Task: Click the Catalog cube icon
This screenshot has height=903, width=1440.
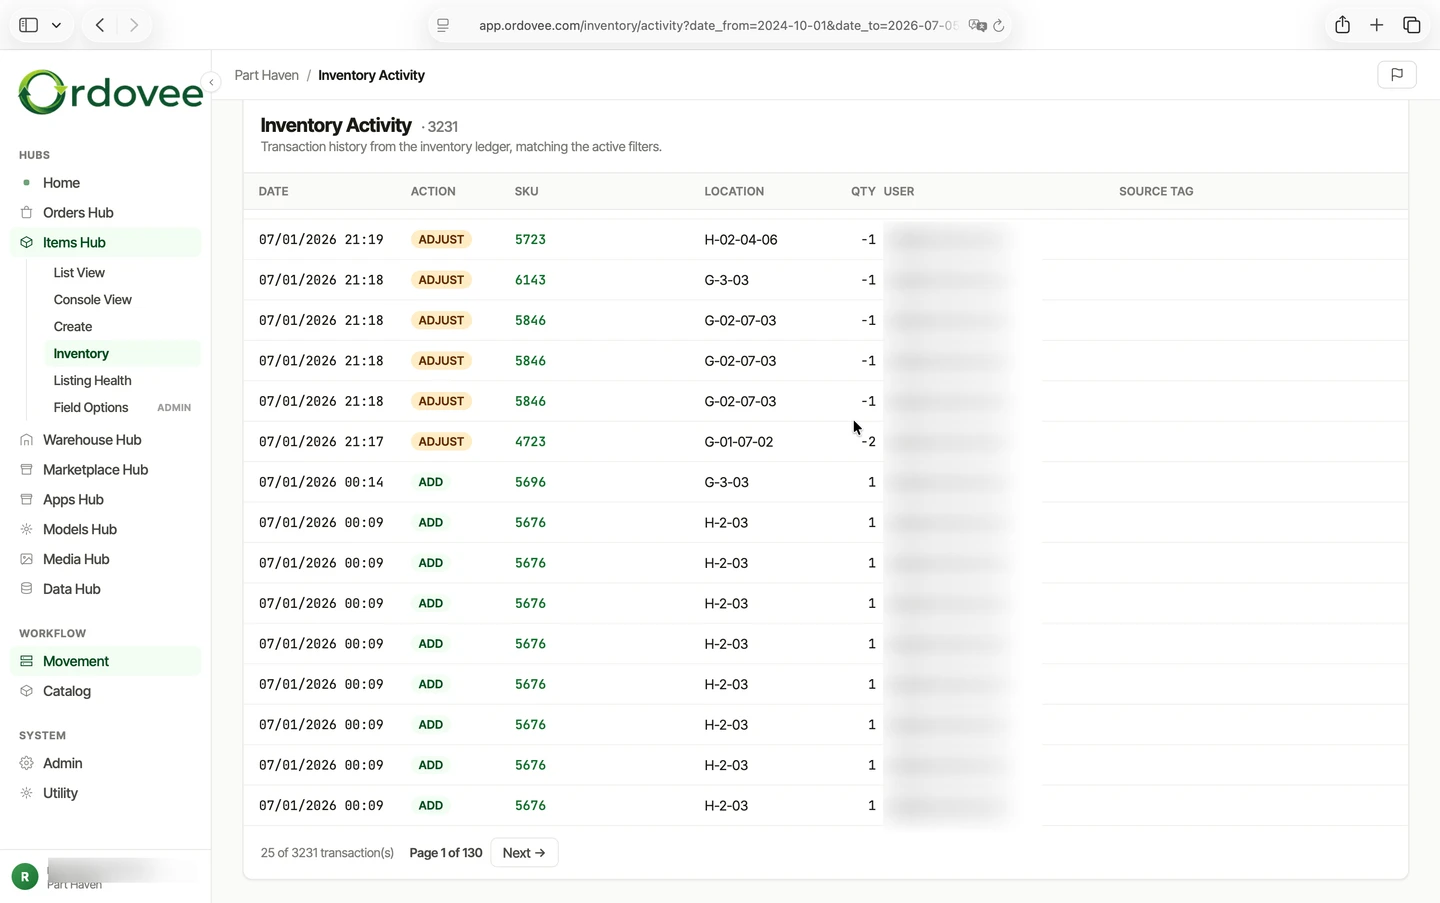Action: (27, 692)
